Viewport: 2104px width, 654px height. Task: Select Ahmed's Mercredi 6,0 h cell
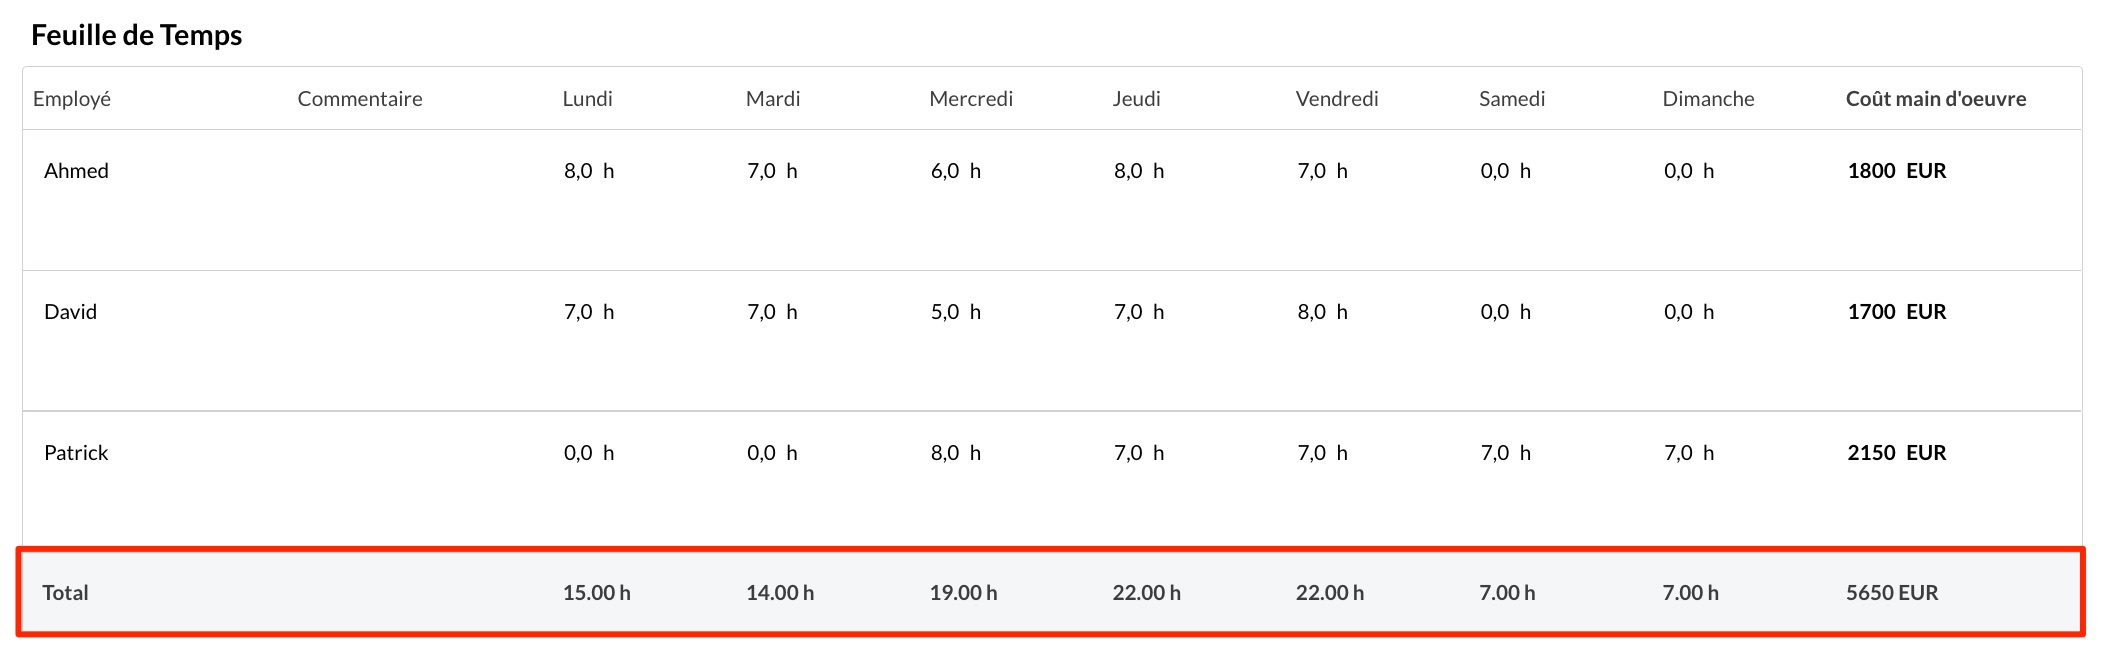click(956, 171)
